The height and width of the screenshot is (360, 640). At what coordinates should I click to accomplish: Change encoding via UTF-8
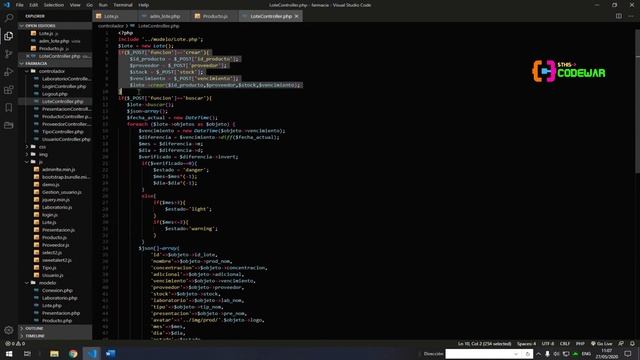548,344
